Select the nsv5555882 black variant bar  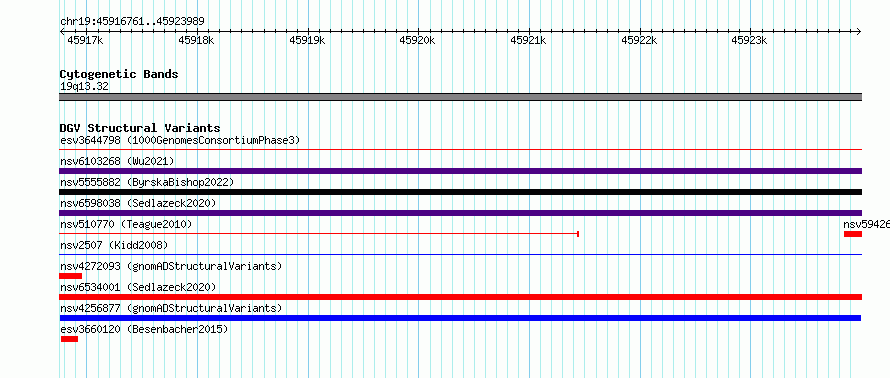point(460,192)
